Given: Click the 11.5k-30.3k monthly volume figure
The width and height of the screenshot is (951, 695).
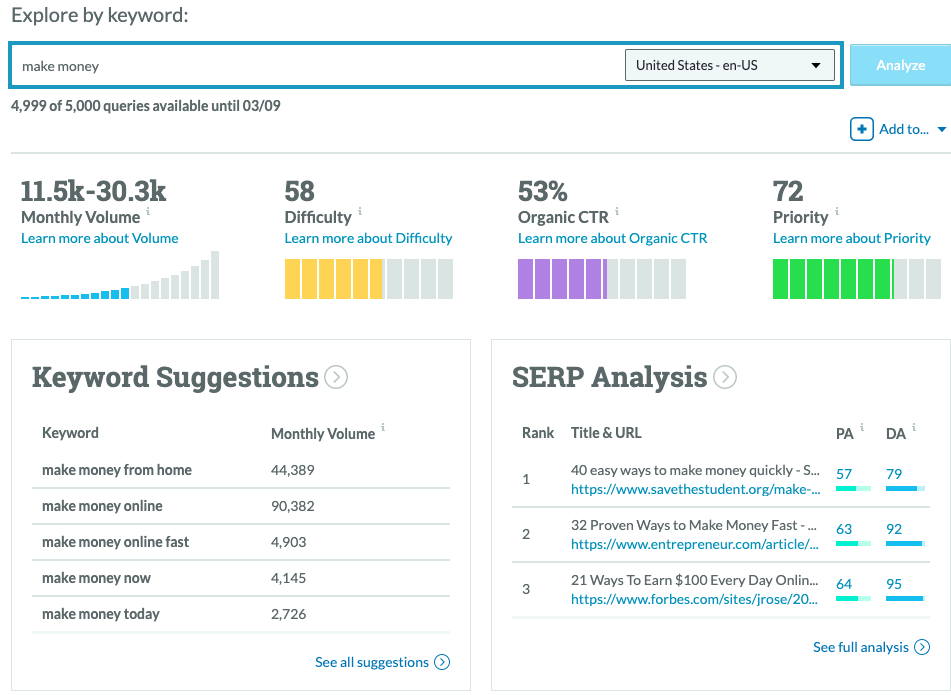Looking at the screenshot, I should pos(93,191).
